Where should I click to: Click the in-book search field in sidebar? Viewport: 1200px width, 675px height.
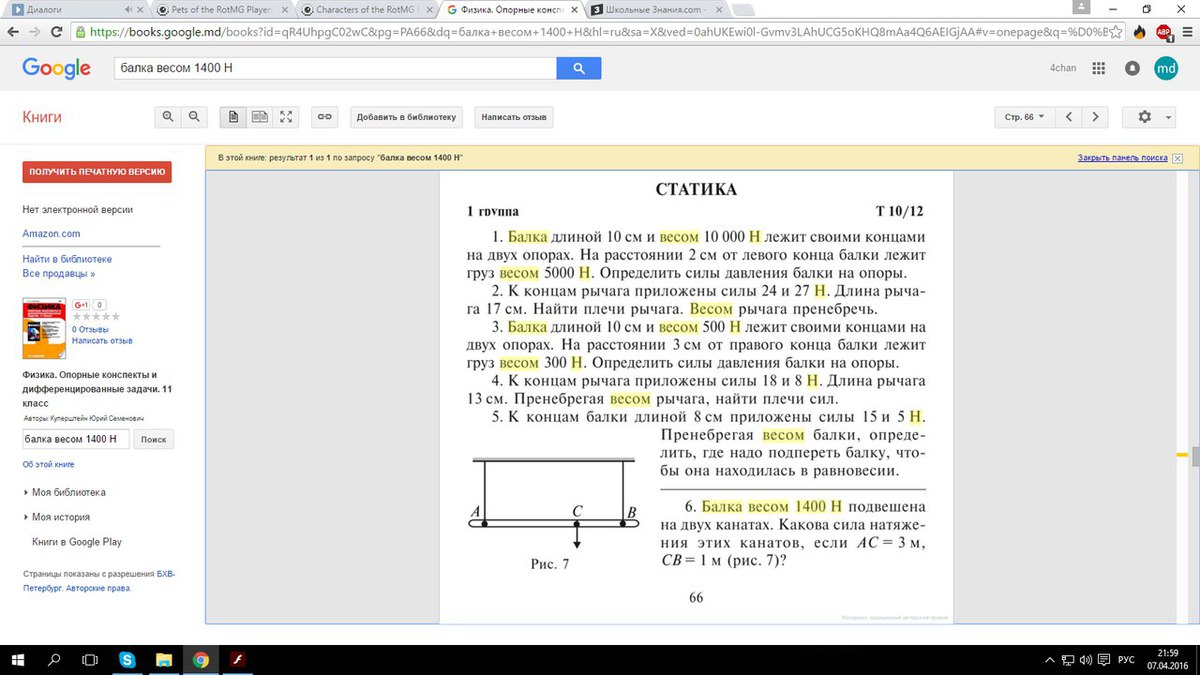[x=76, y=439]
